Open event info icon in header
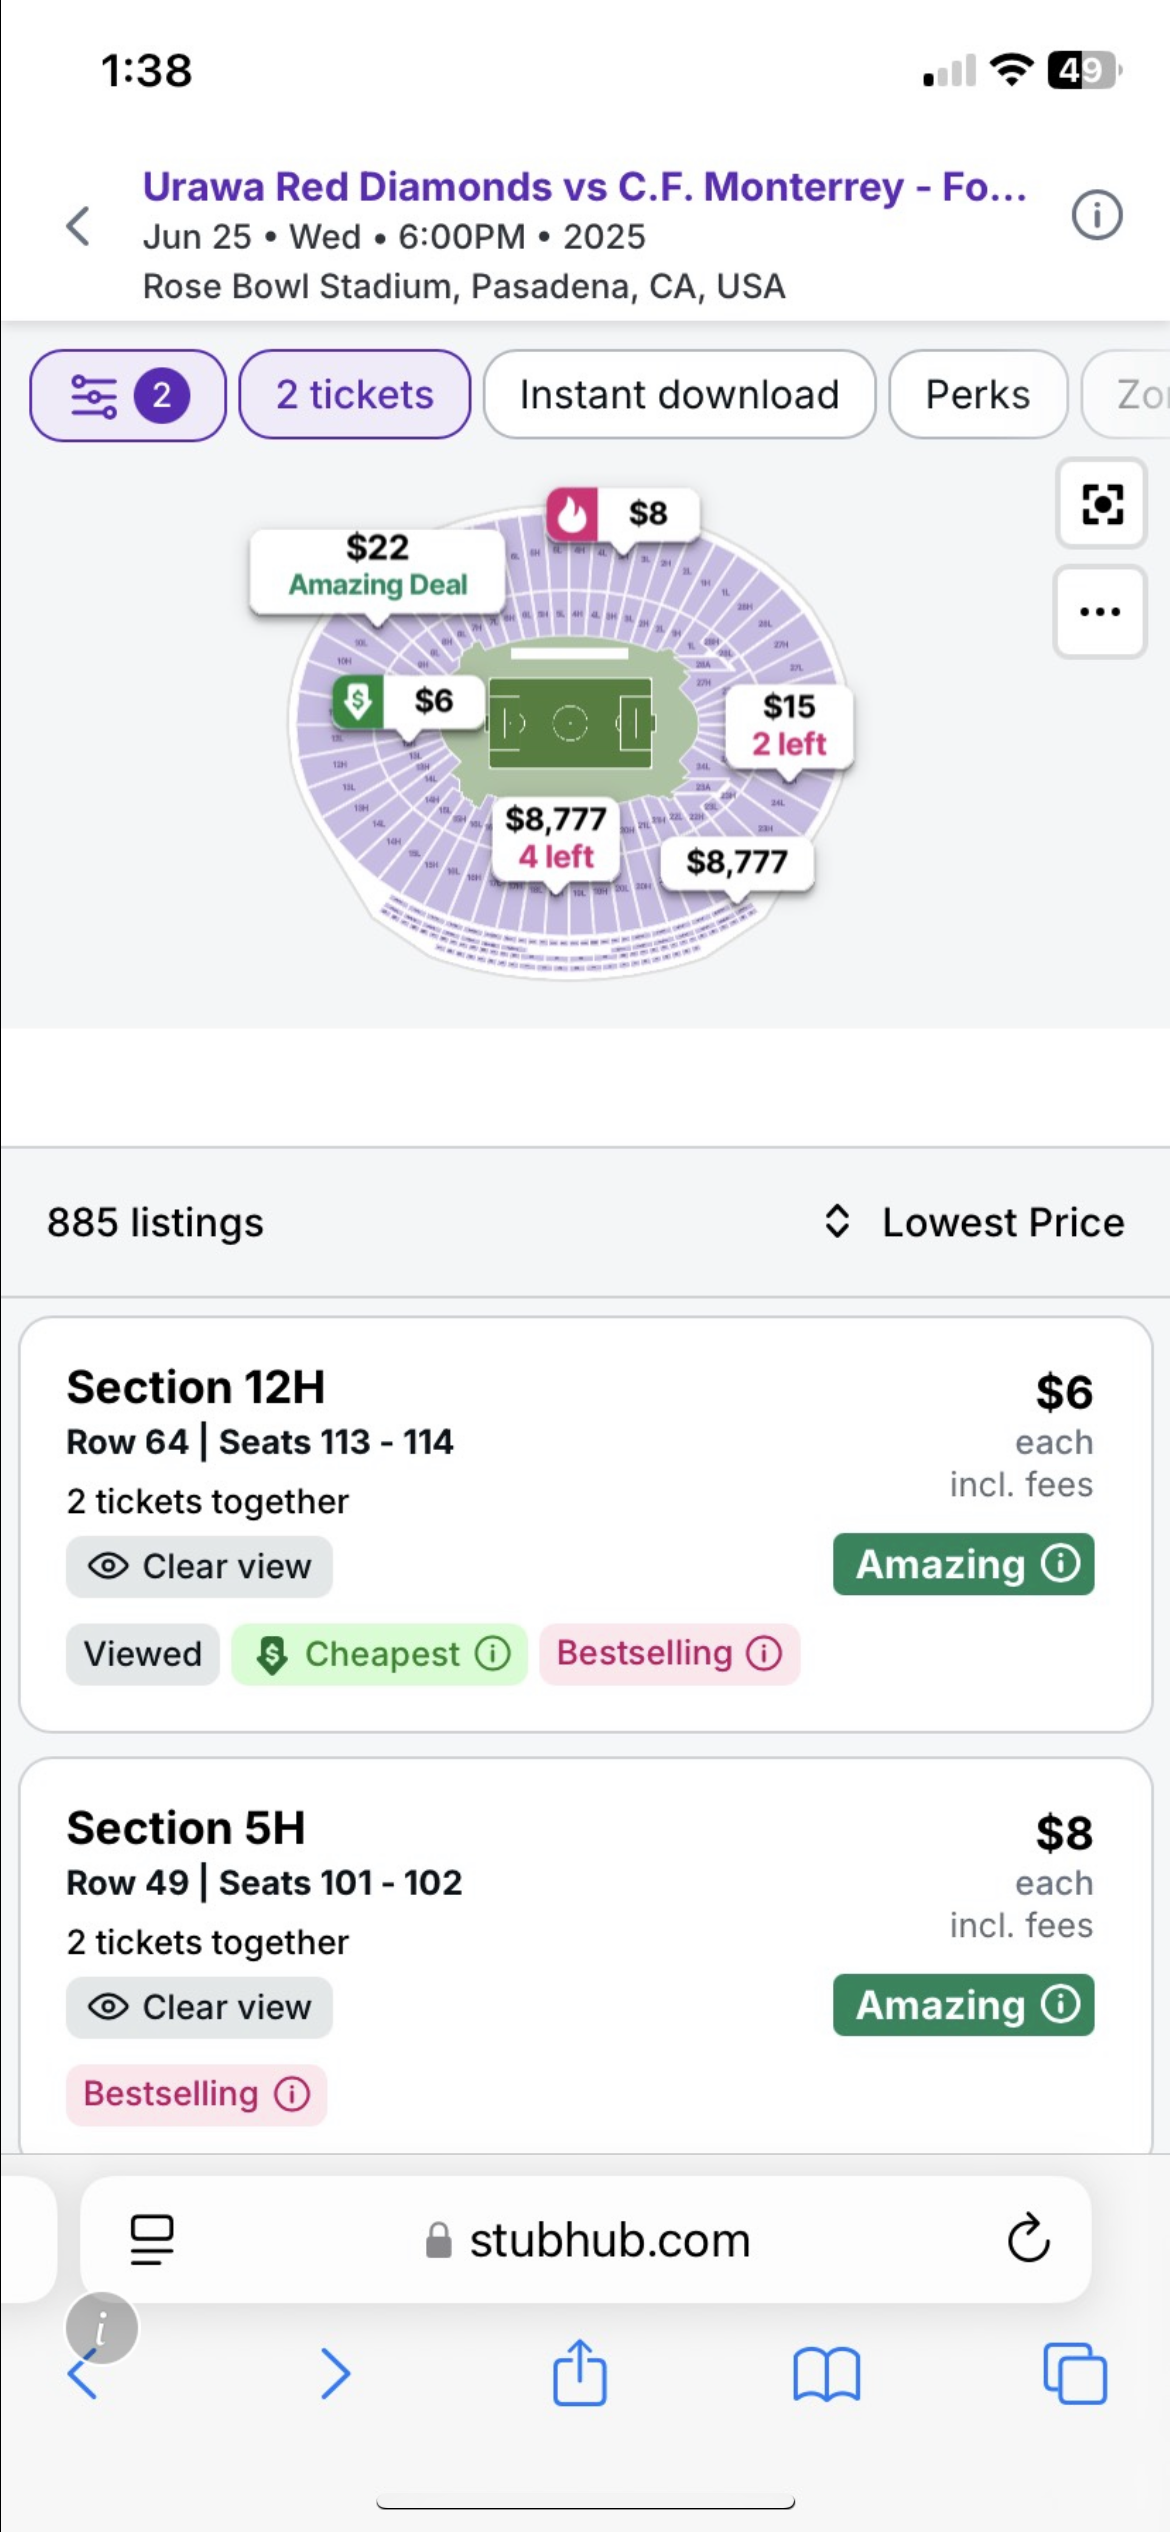The height and width of the screenshot is (2532, 1170). (x=1097, y=215)
